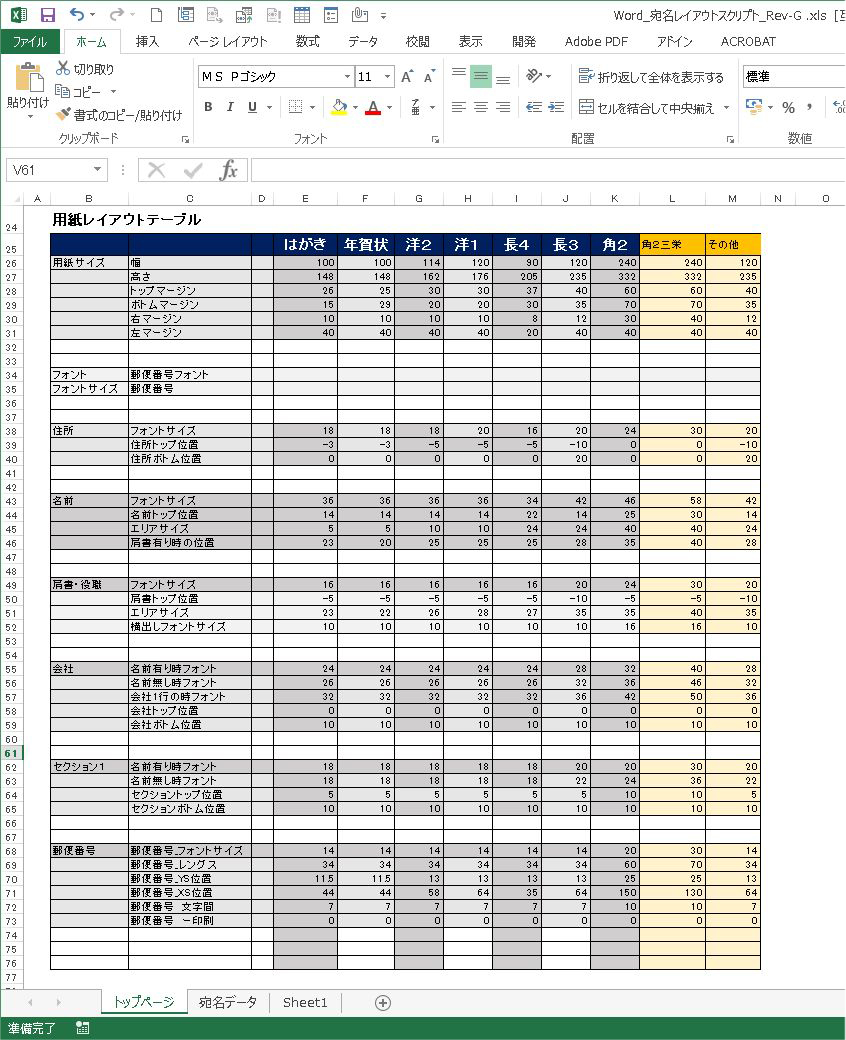The image size is (846, 1040).
Task: Click the confirm checkmark in the formula bar
Action: [193, 170]
